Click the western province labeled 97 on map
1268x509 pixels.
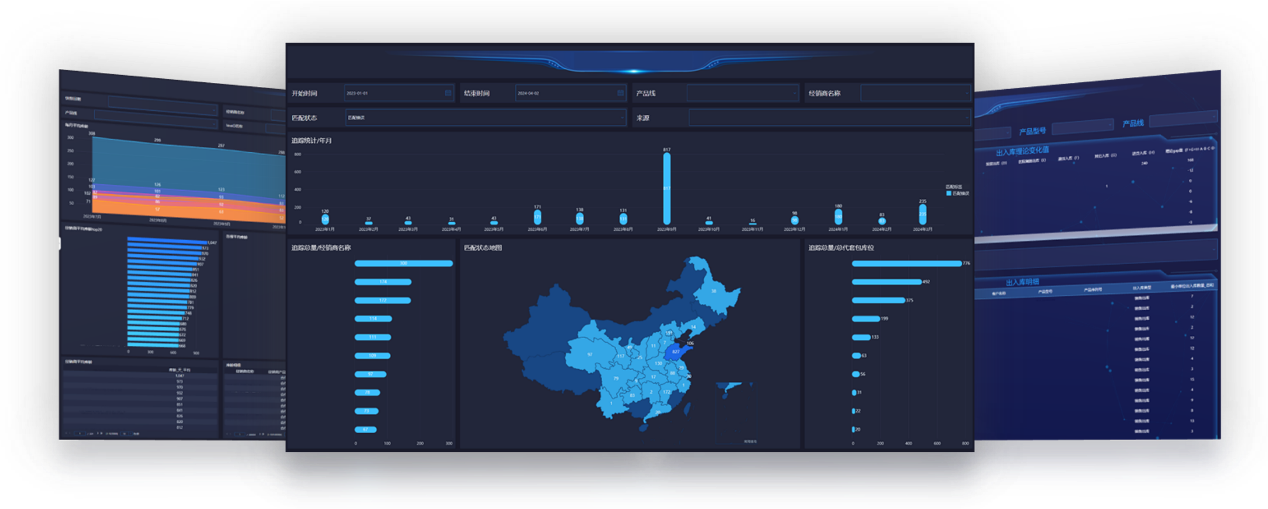[x=590, y=355]
